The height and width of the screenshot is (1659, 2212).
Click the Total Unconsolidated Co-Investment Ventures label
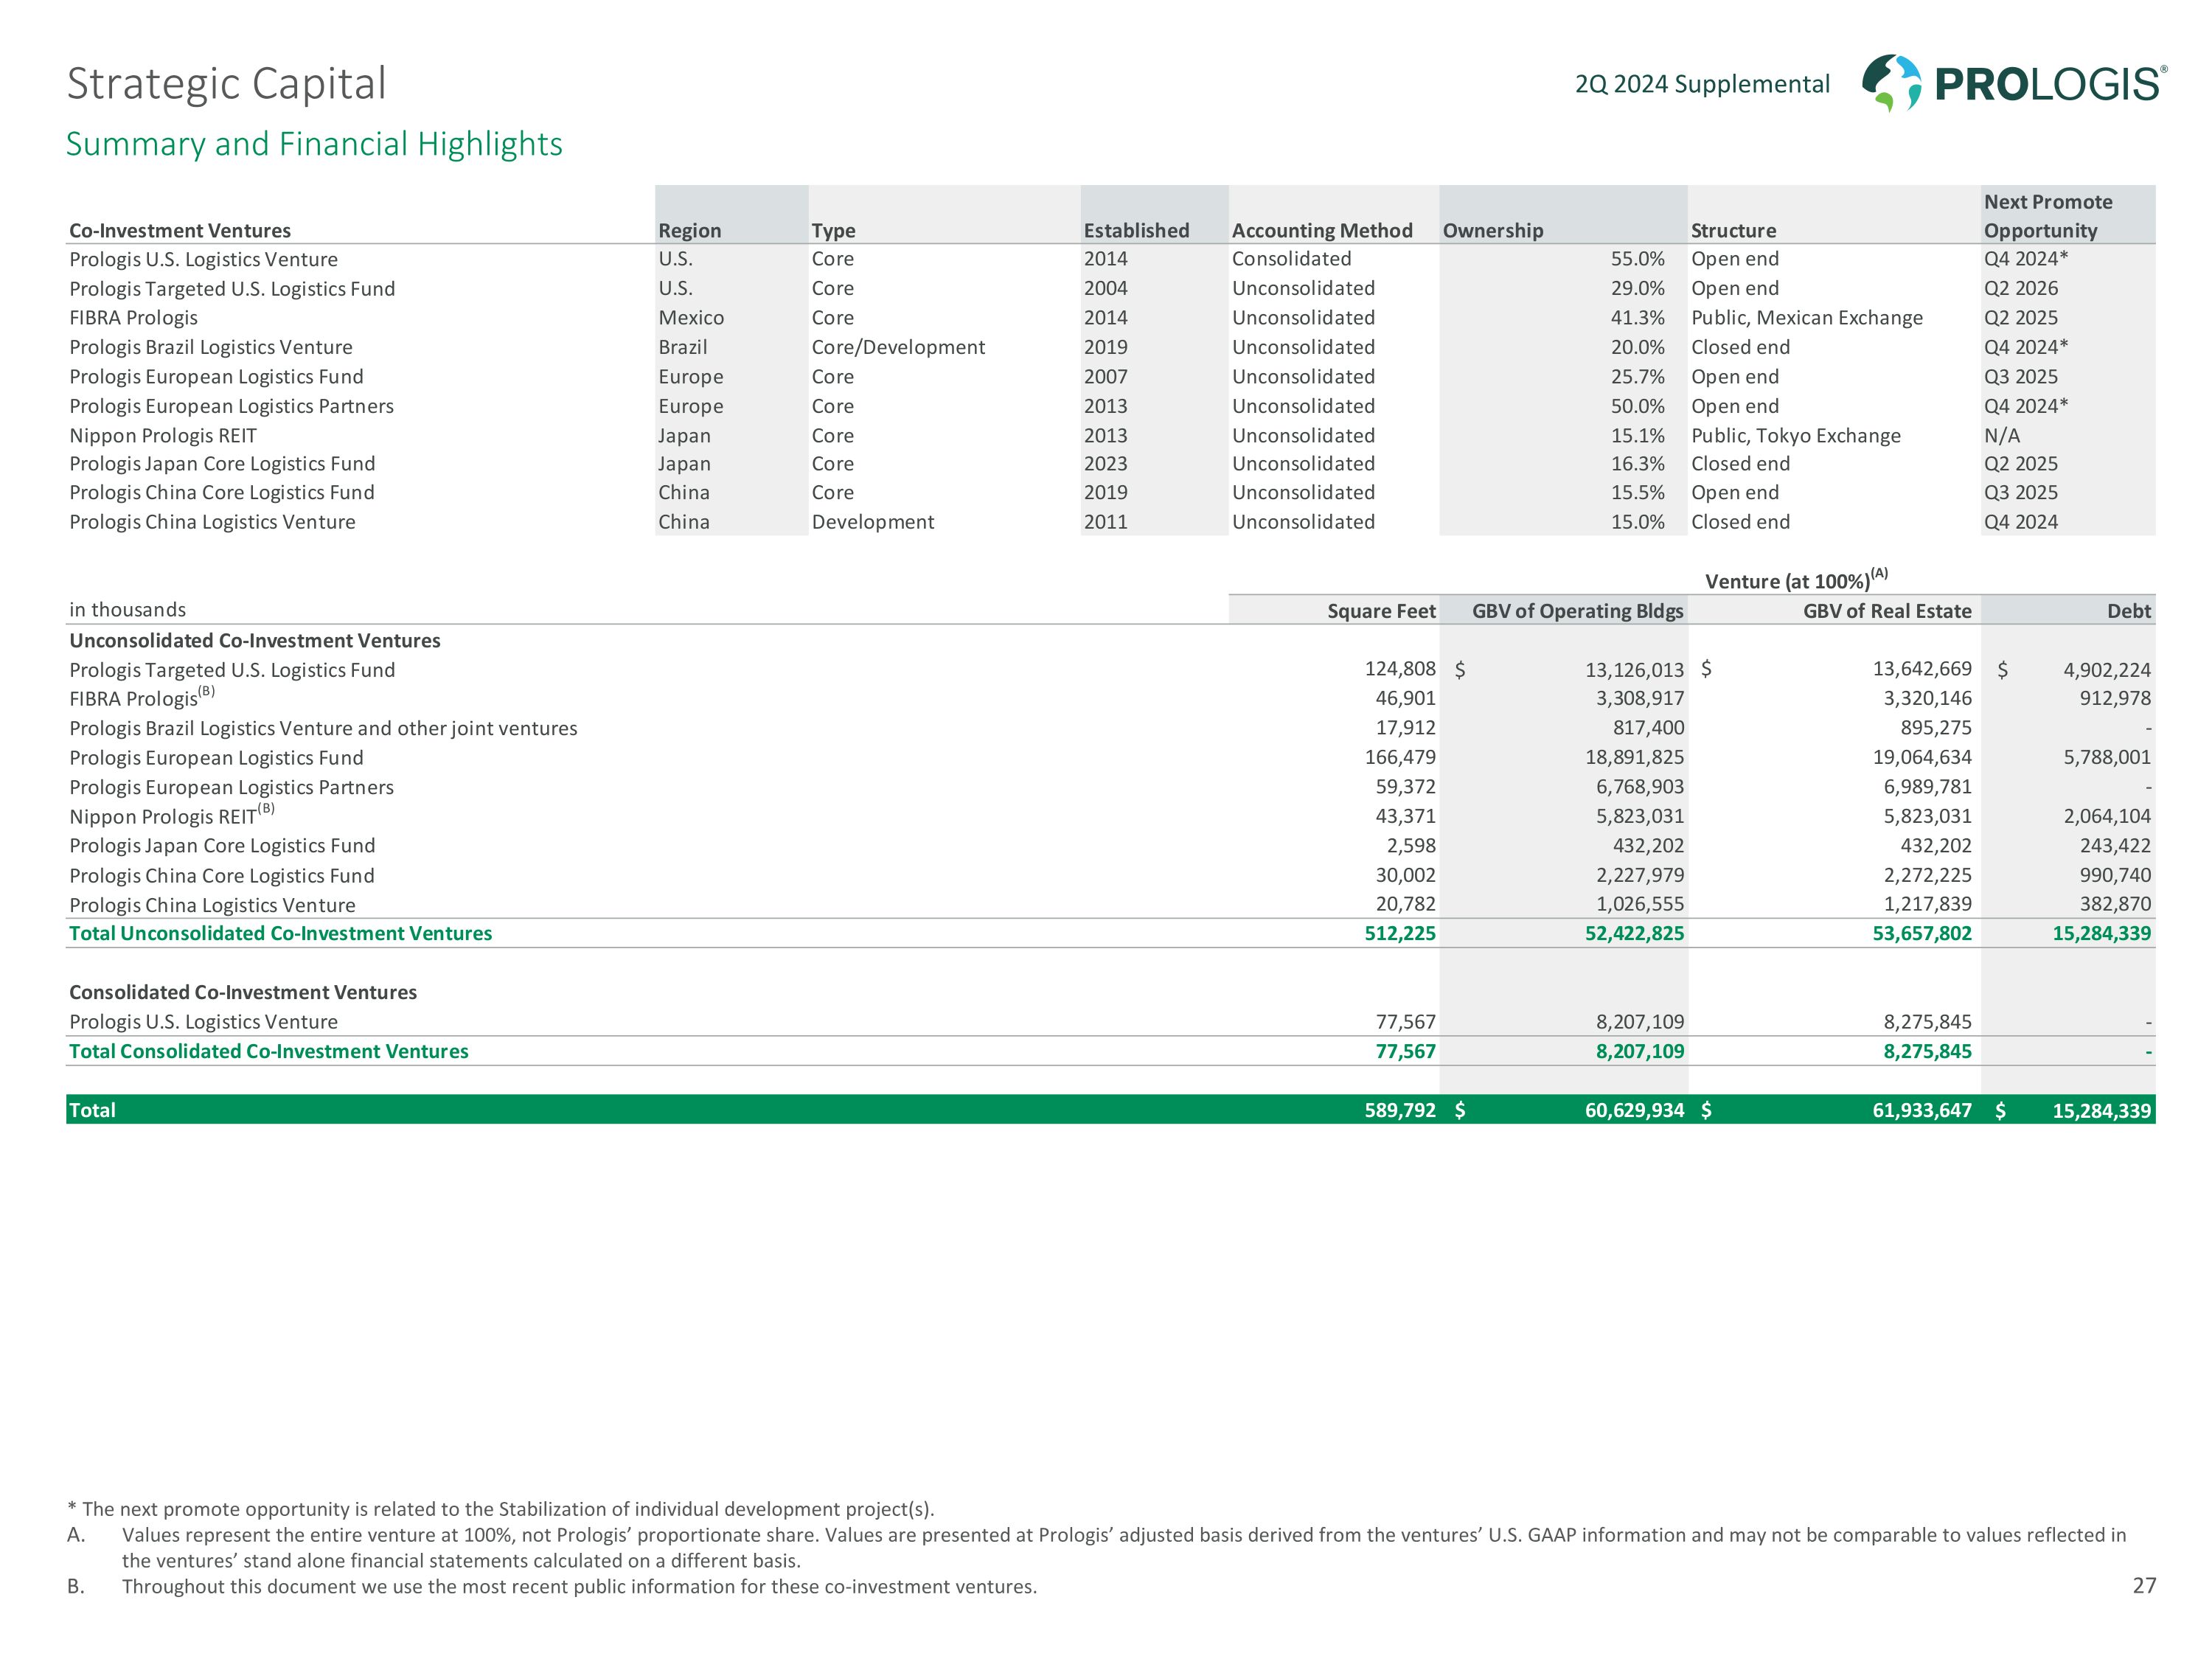click(x=280, y=933)
